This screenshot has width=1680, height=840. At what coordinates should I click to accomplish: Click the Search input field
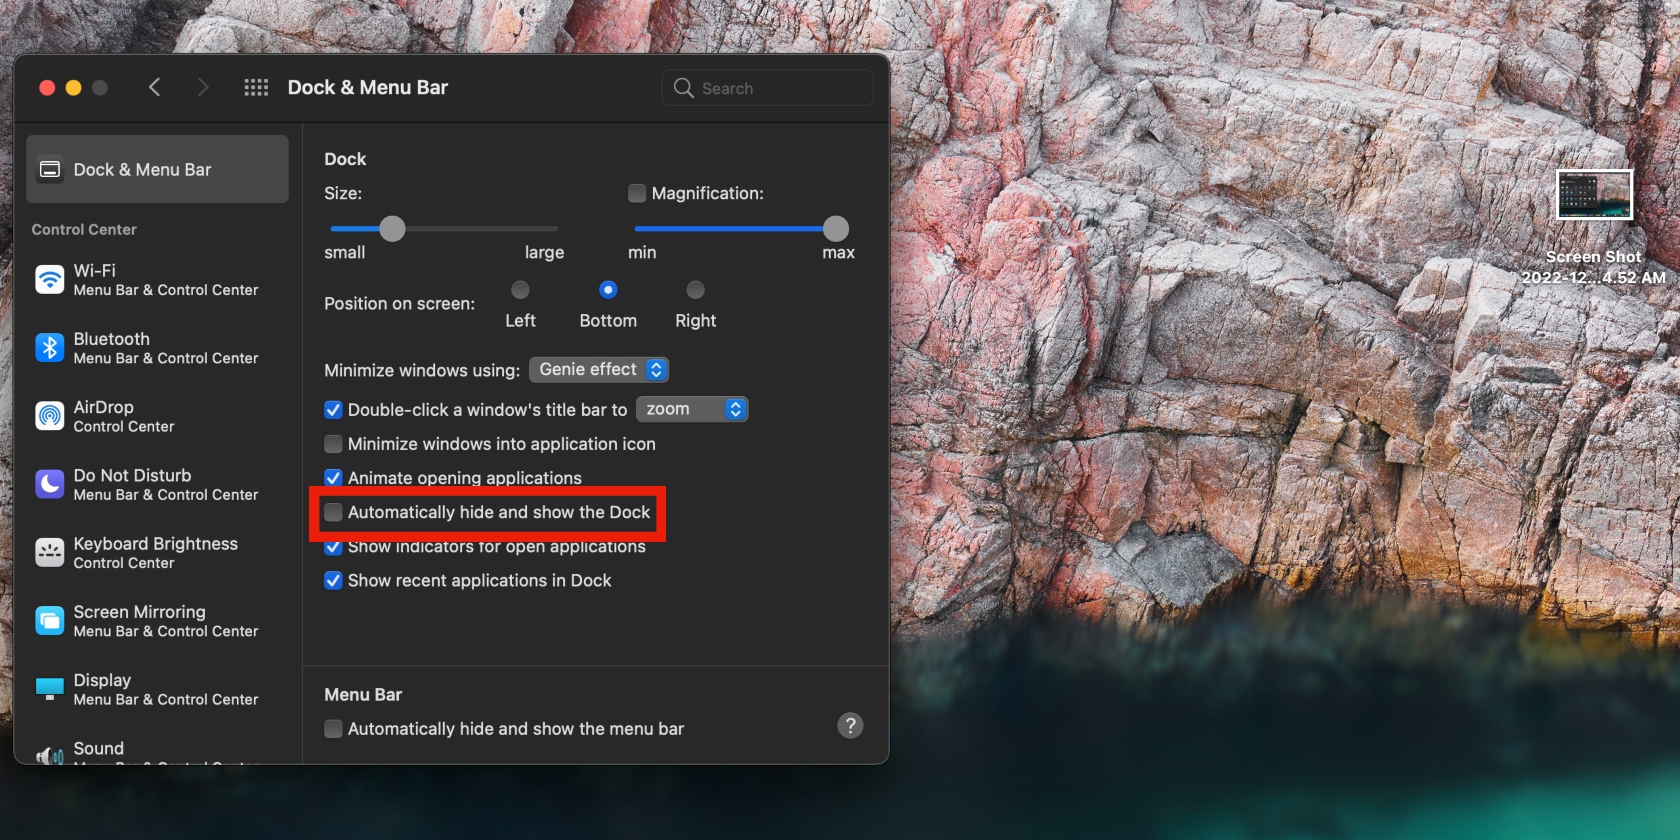767,88
